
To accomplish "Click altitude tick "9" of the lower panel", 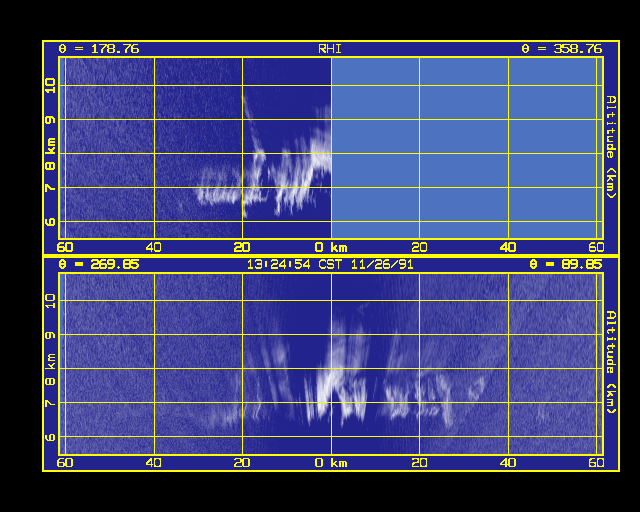I will [x=50, y=336].
